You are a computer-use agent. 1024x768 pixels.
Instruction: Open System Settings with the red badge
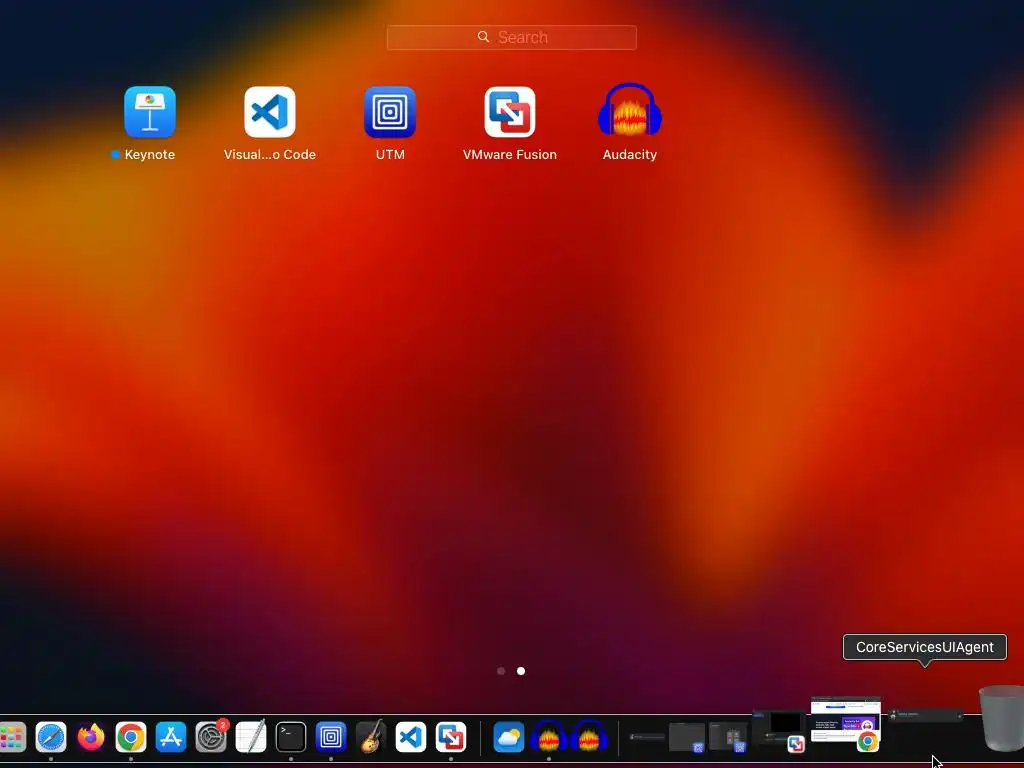pos(211,737)
